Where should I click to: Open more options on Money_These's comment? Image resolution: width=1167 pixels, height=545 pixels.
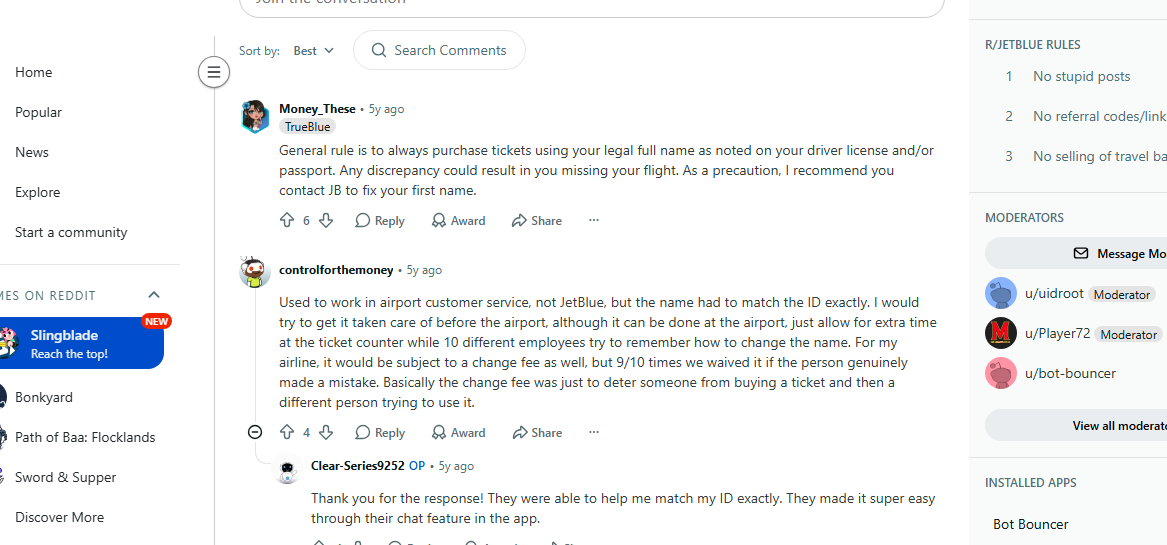(x=593, y=220)
